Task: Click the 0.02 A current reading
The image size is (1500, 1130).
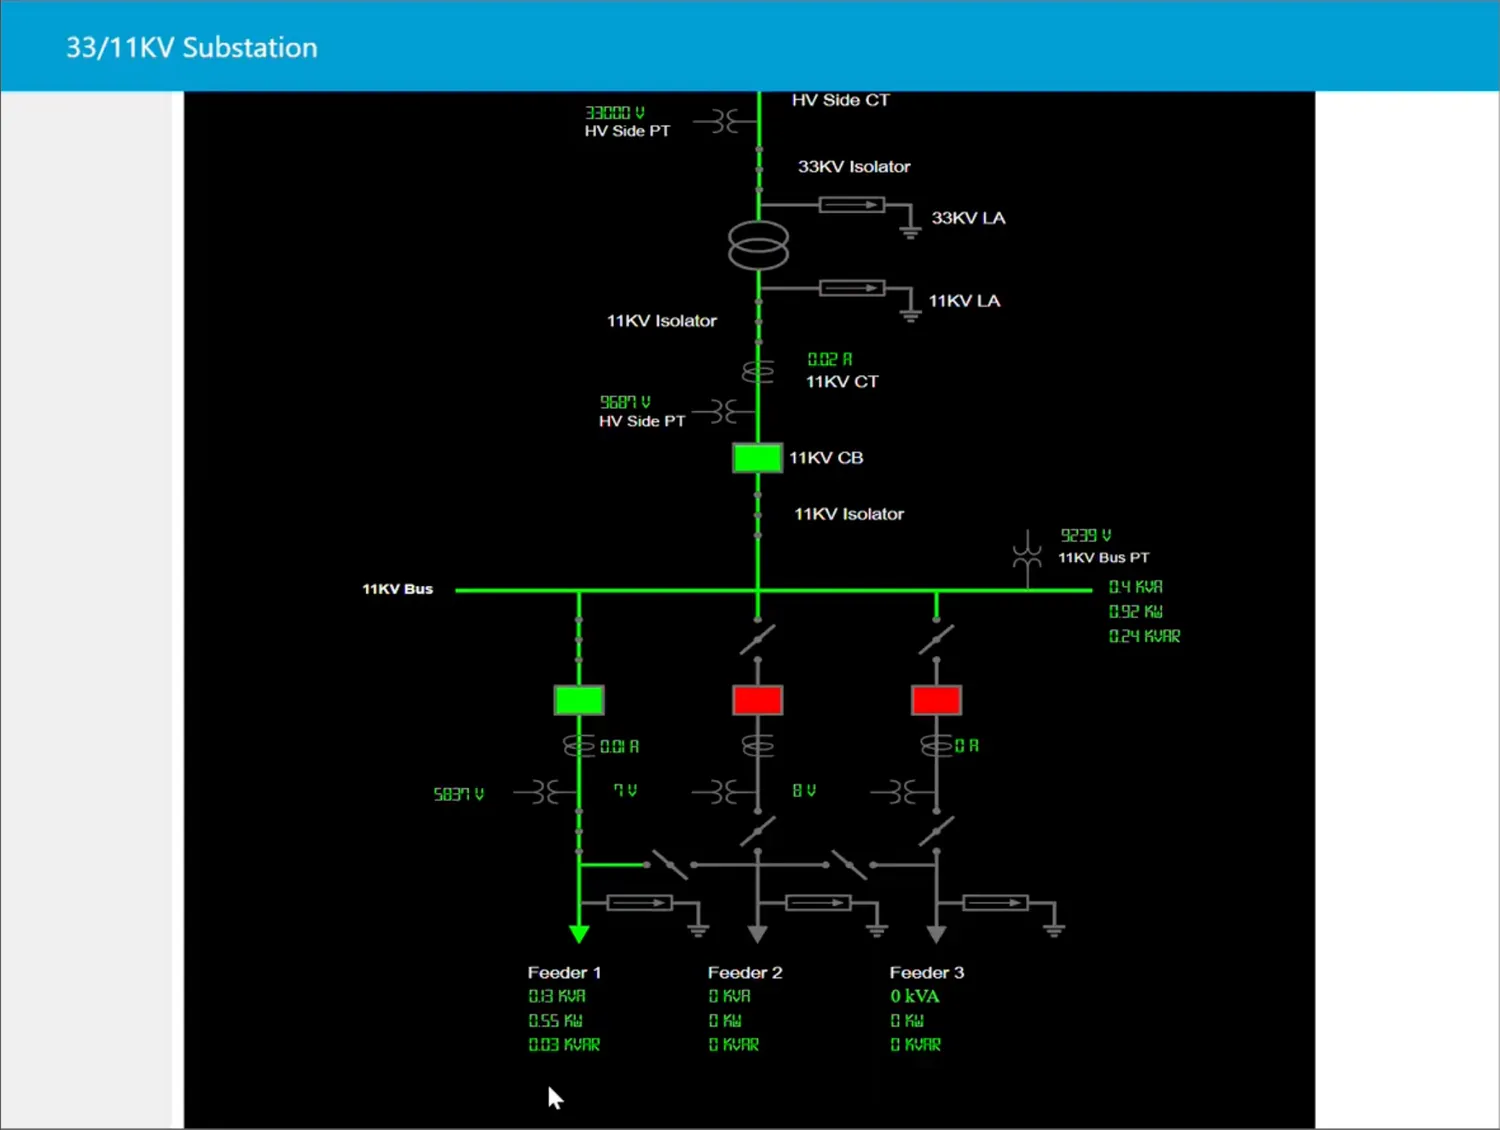Action: [830, 359]
